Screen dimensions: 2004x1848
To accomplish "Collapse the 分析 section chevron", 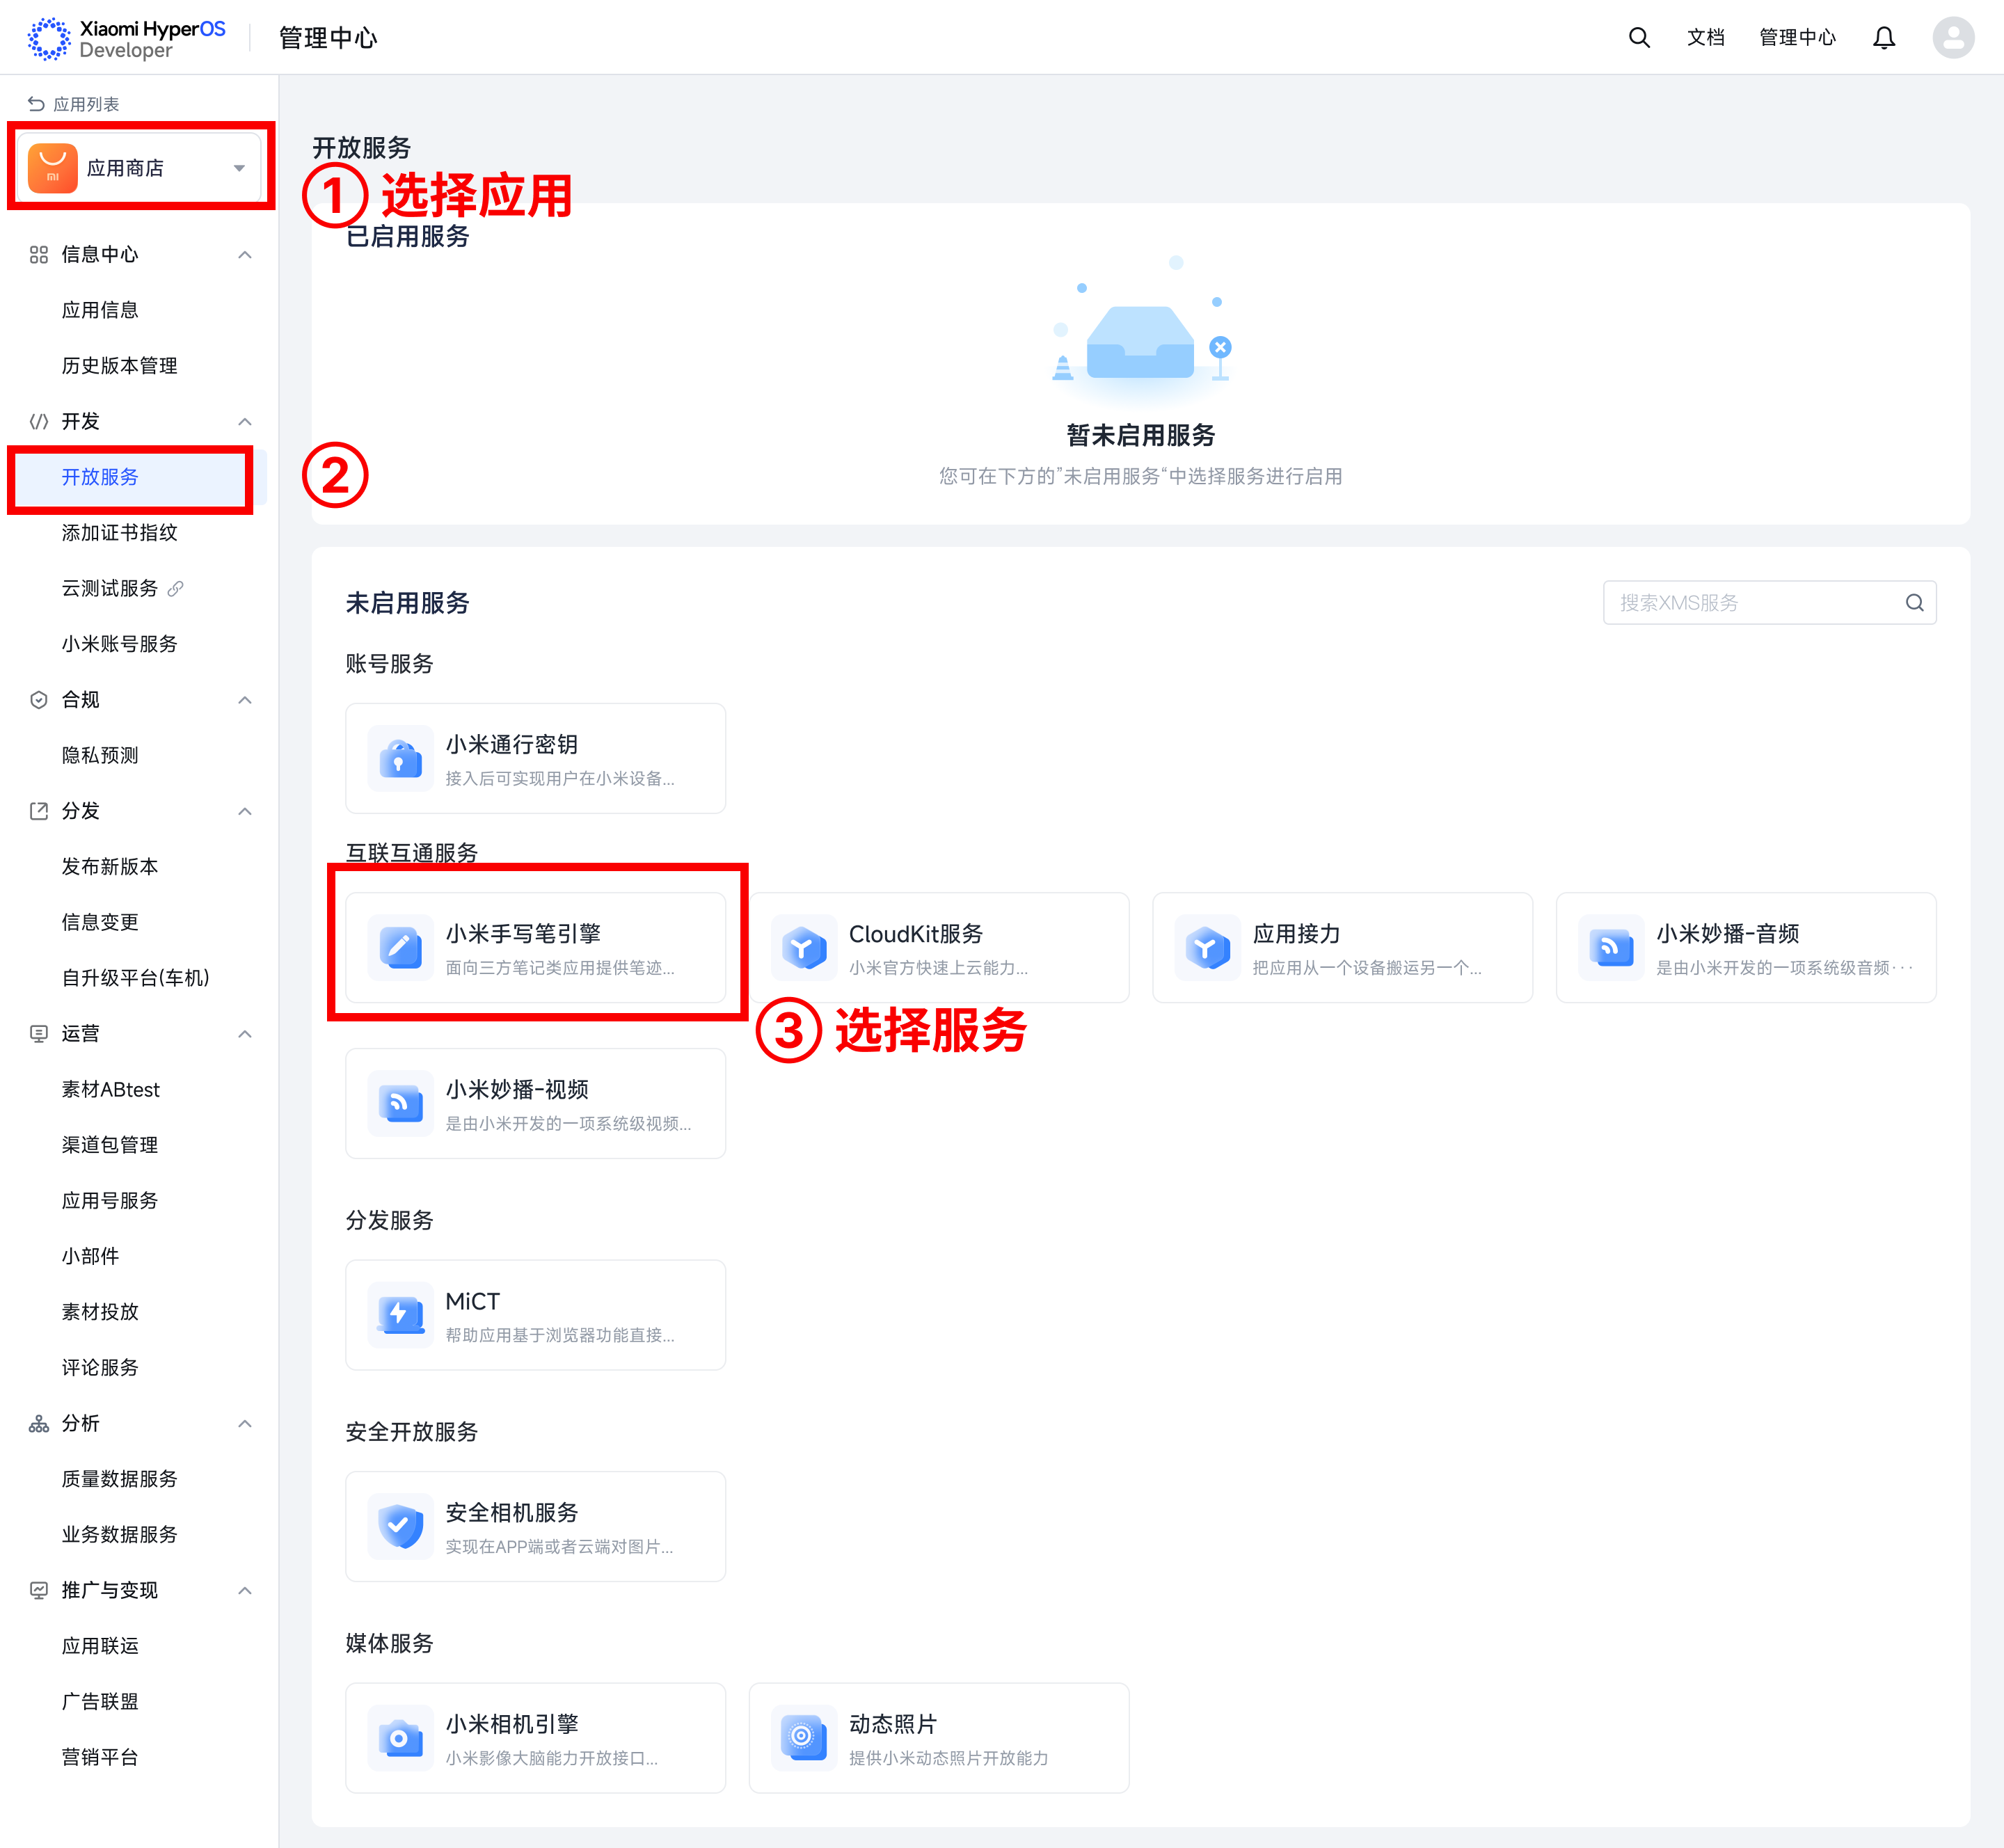I will click(245, 1423).
